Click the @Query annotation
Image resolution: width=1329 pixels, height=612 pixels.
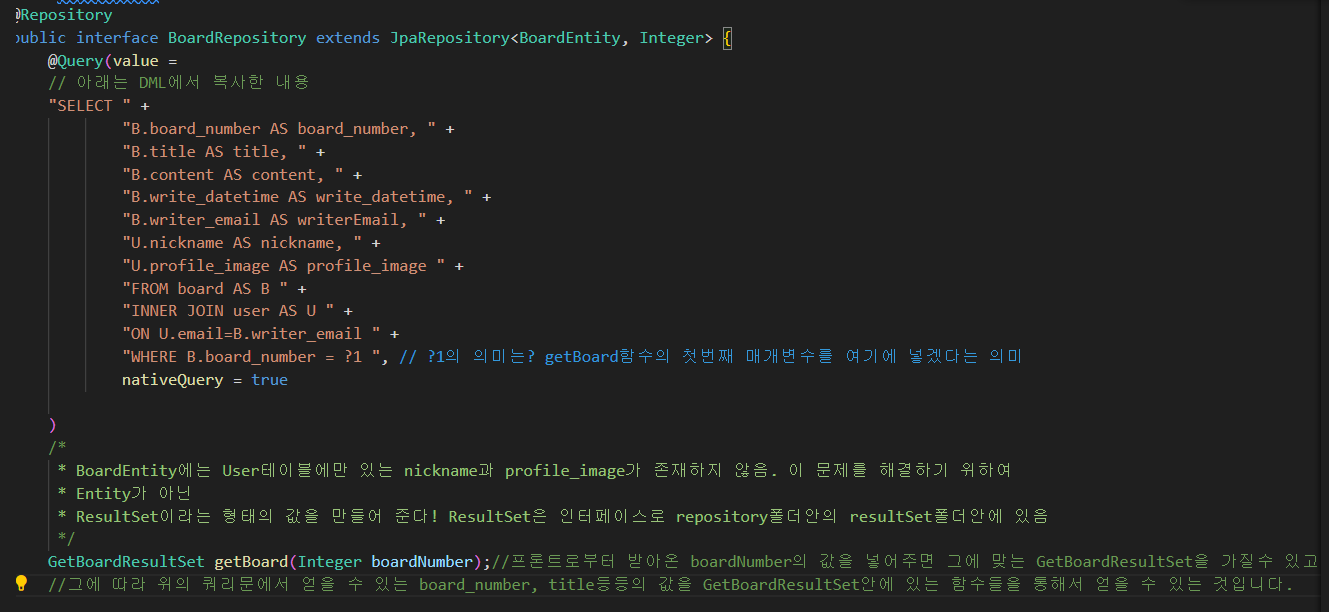(75, 61)
